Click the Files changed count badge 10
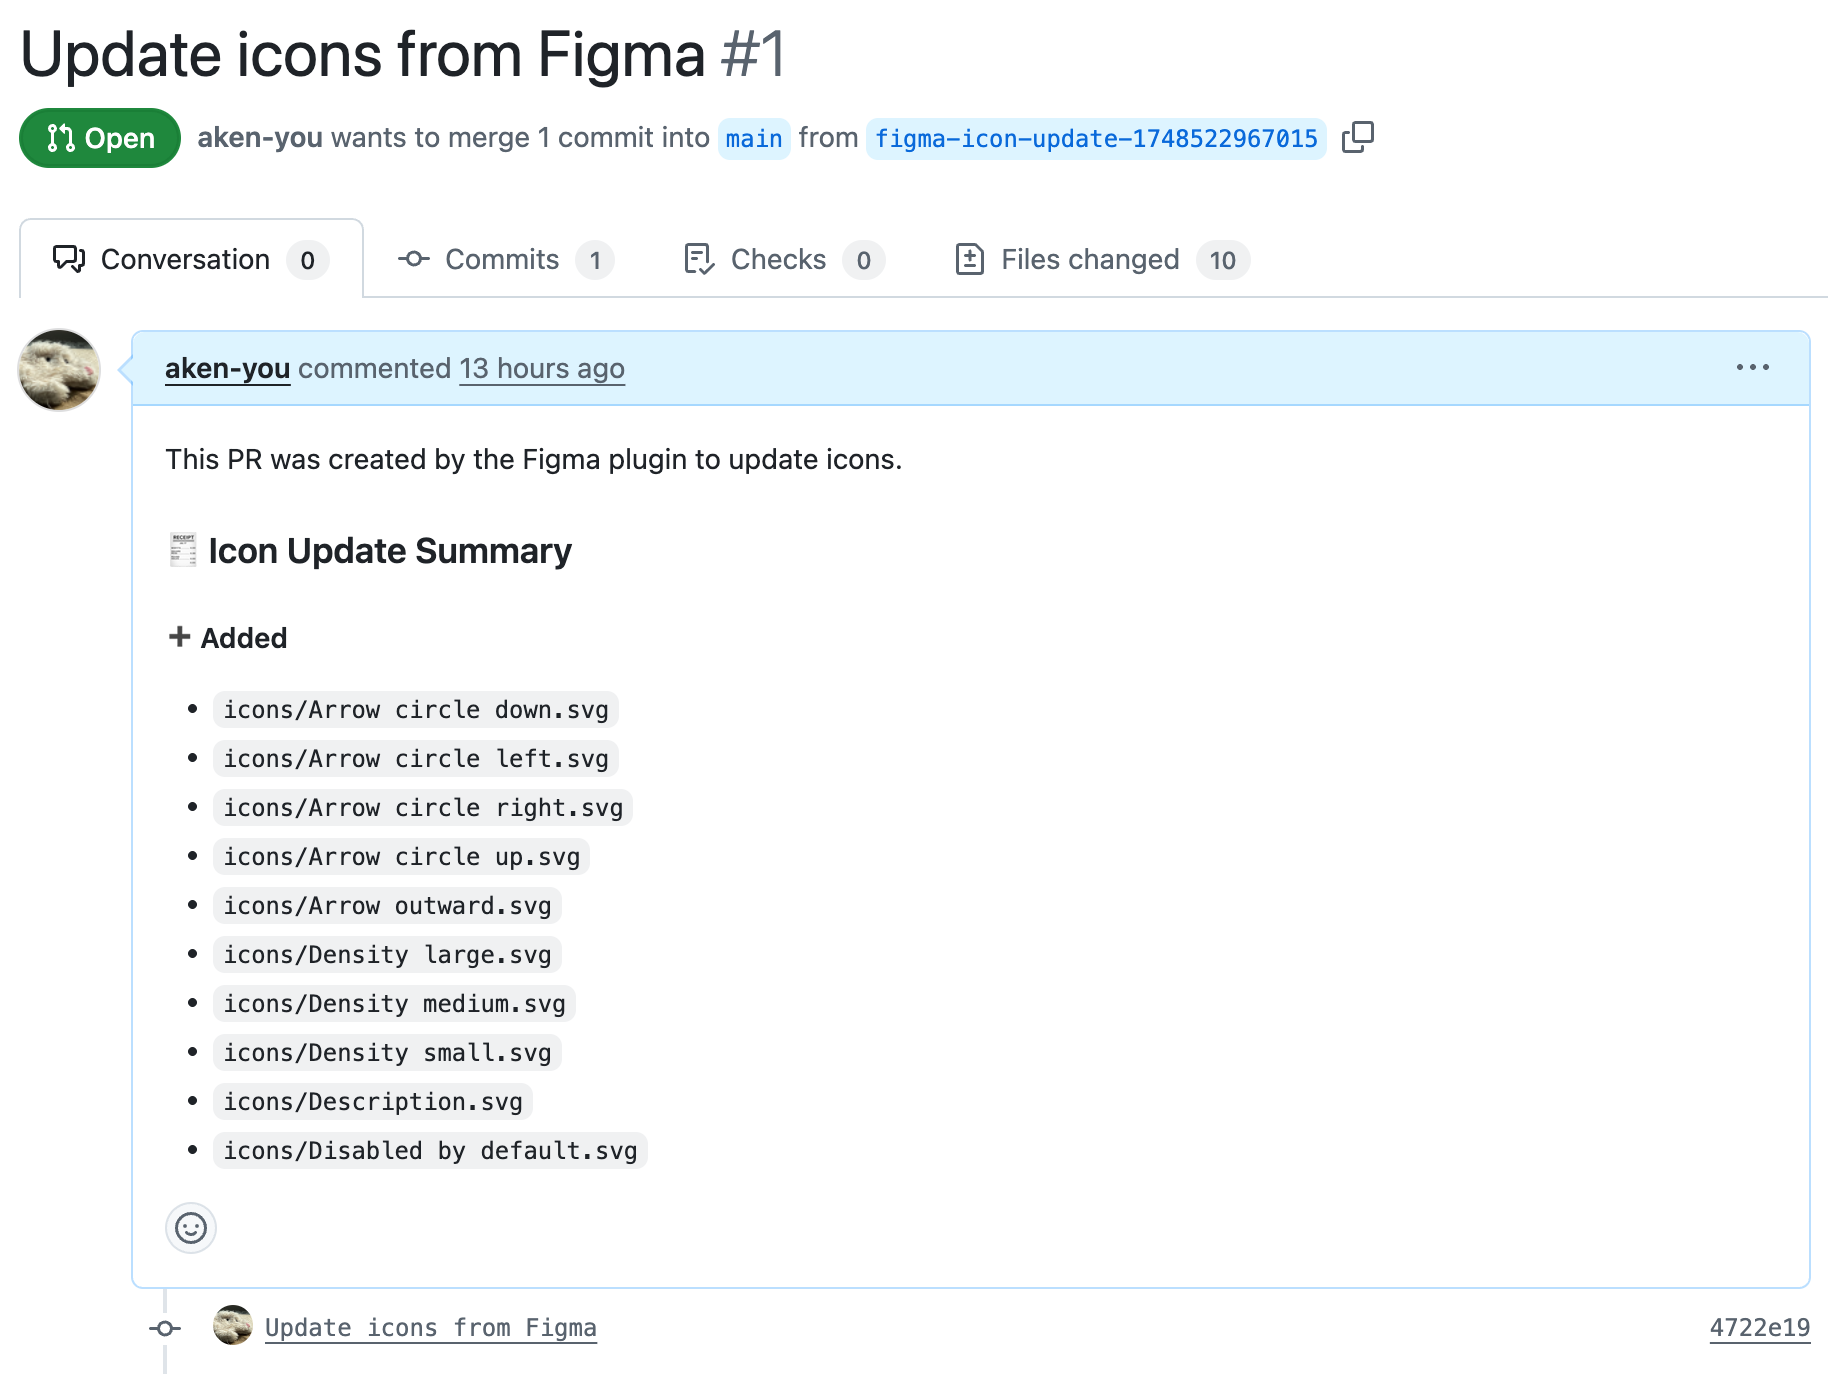 1222,260
